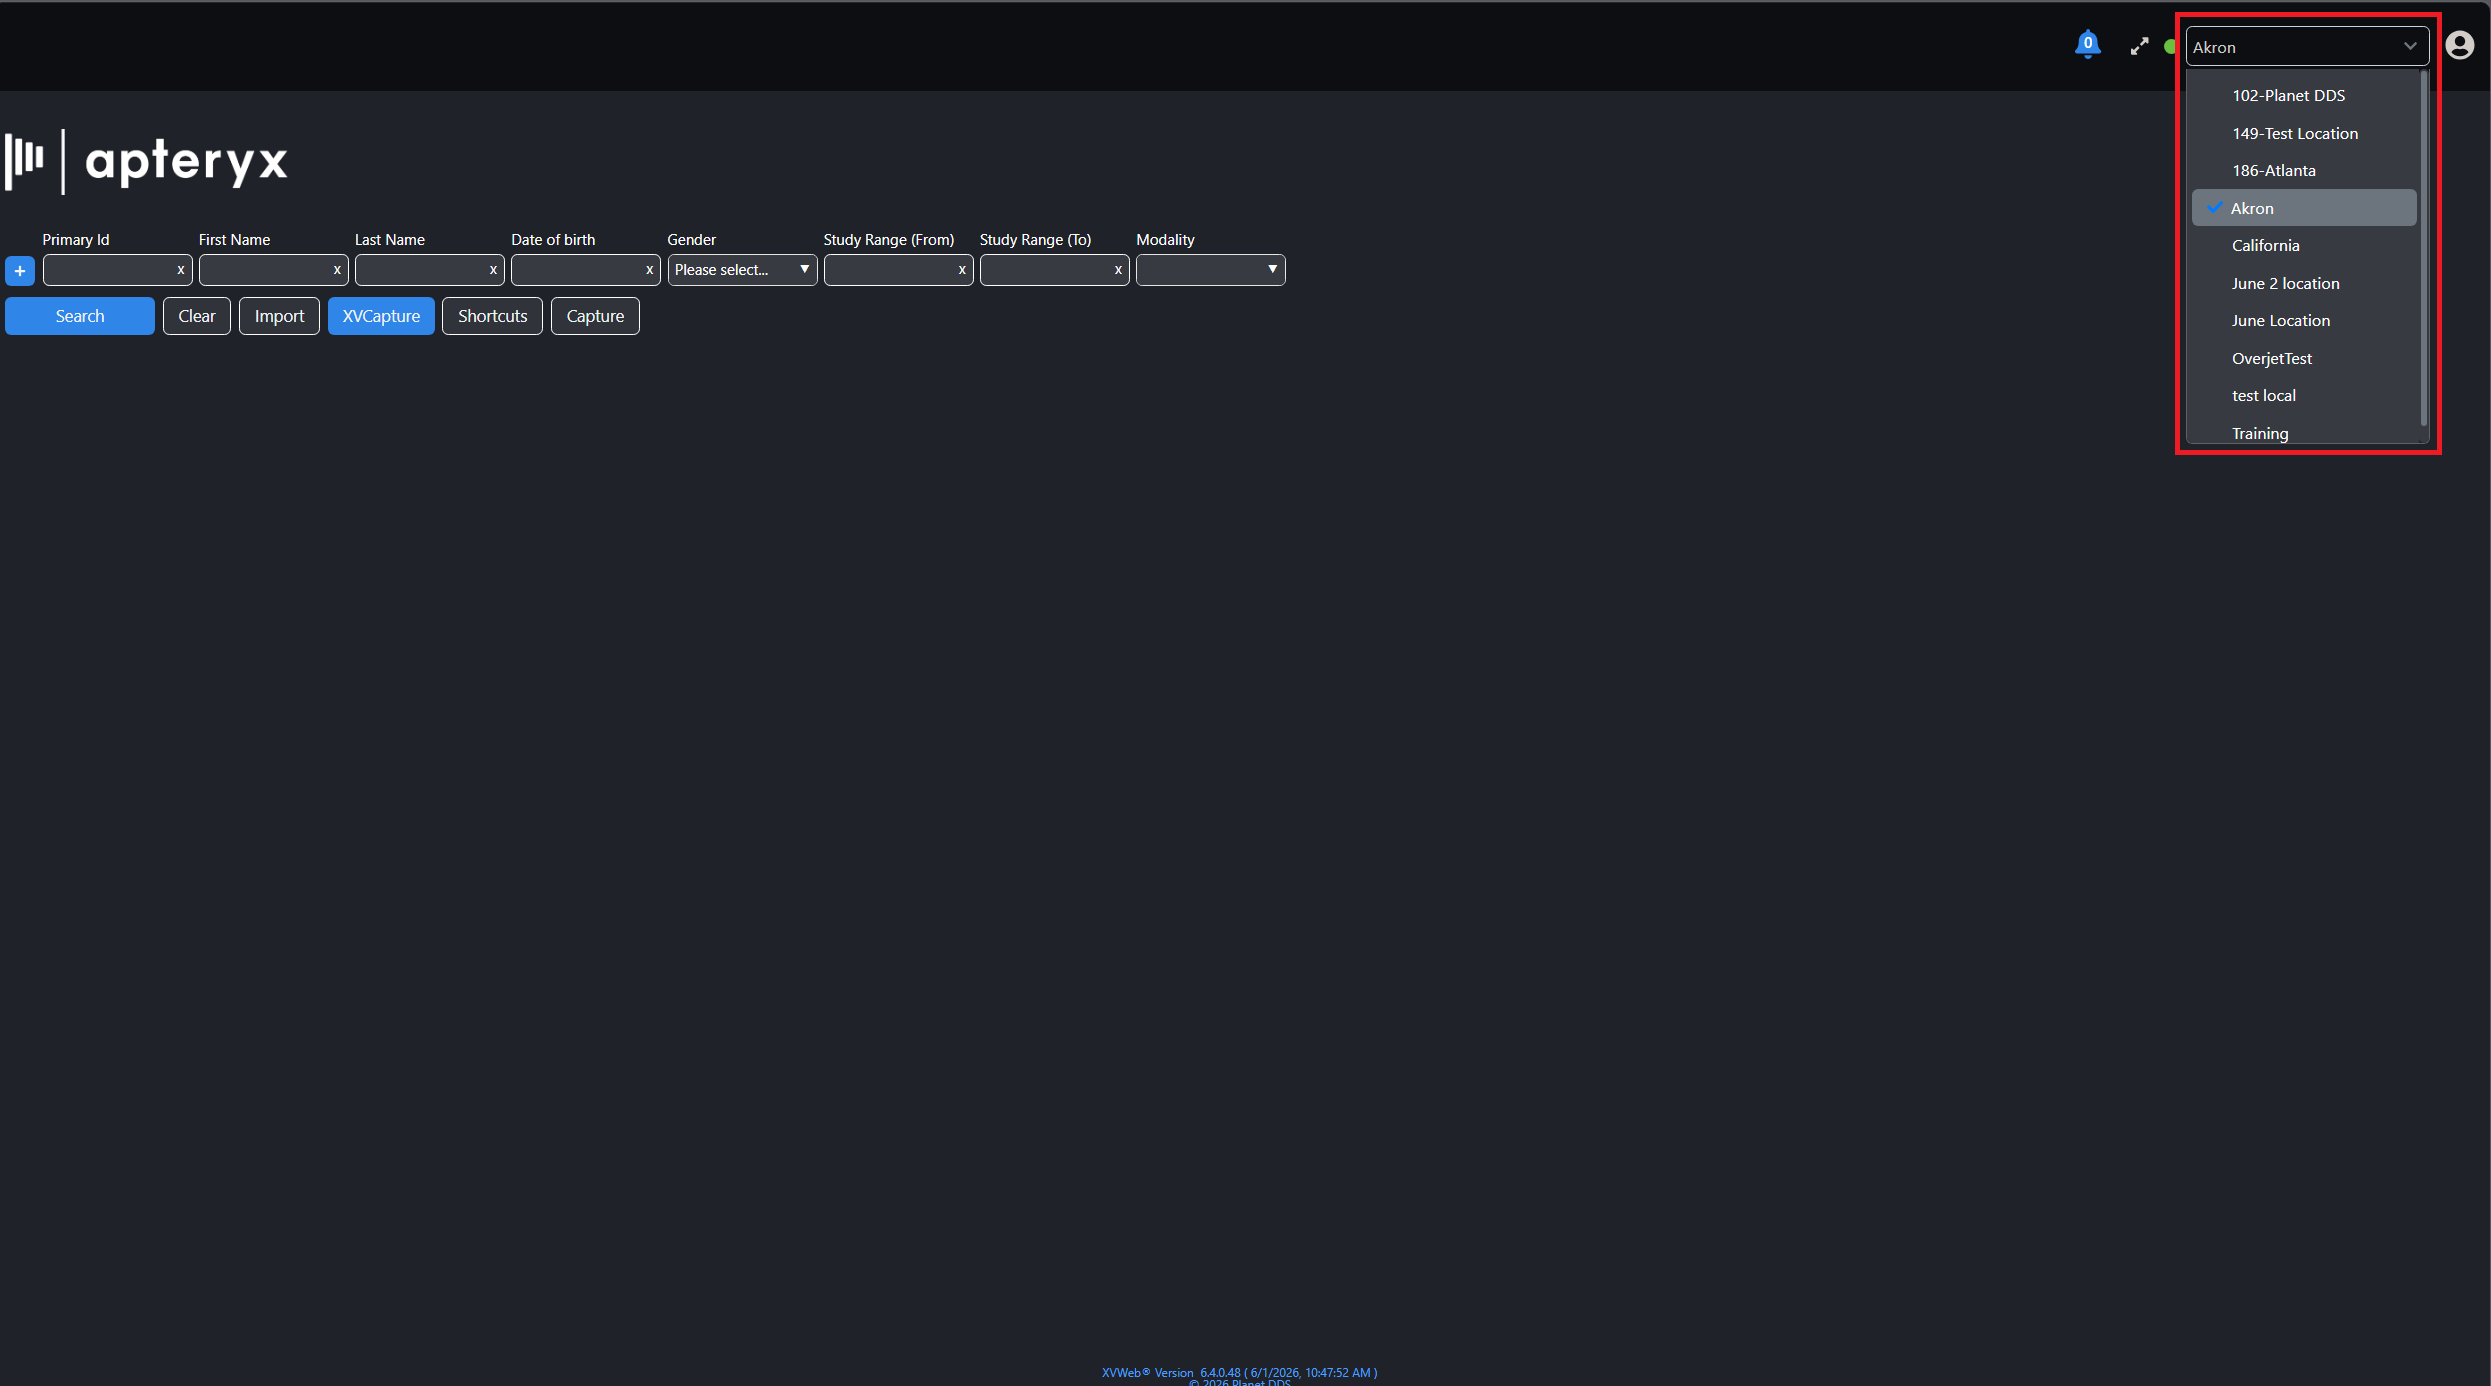Click the Apteryx logo
2491x1386 pixels.
[147, 161]
